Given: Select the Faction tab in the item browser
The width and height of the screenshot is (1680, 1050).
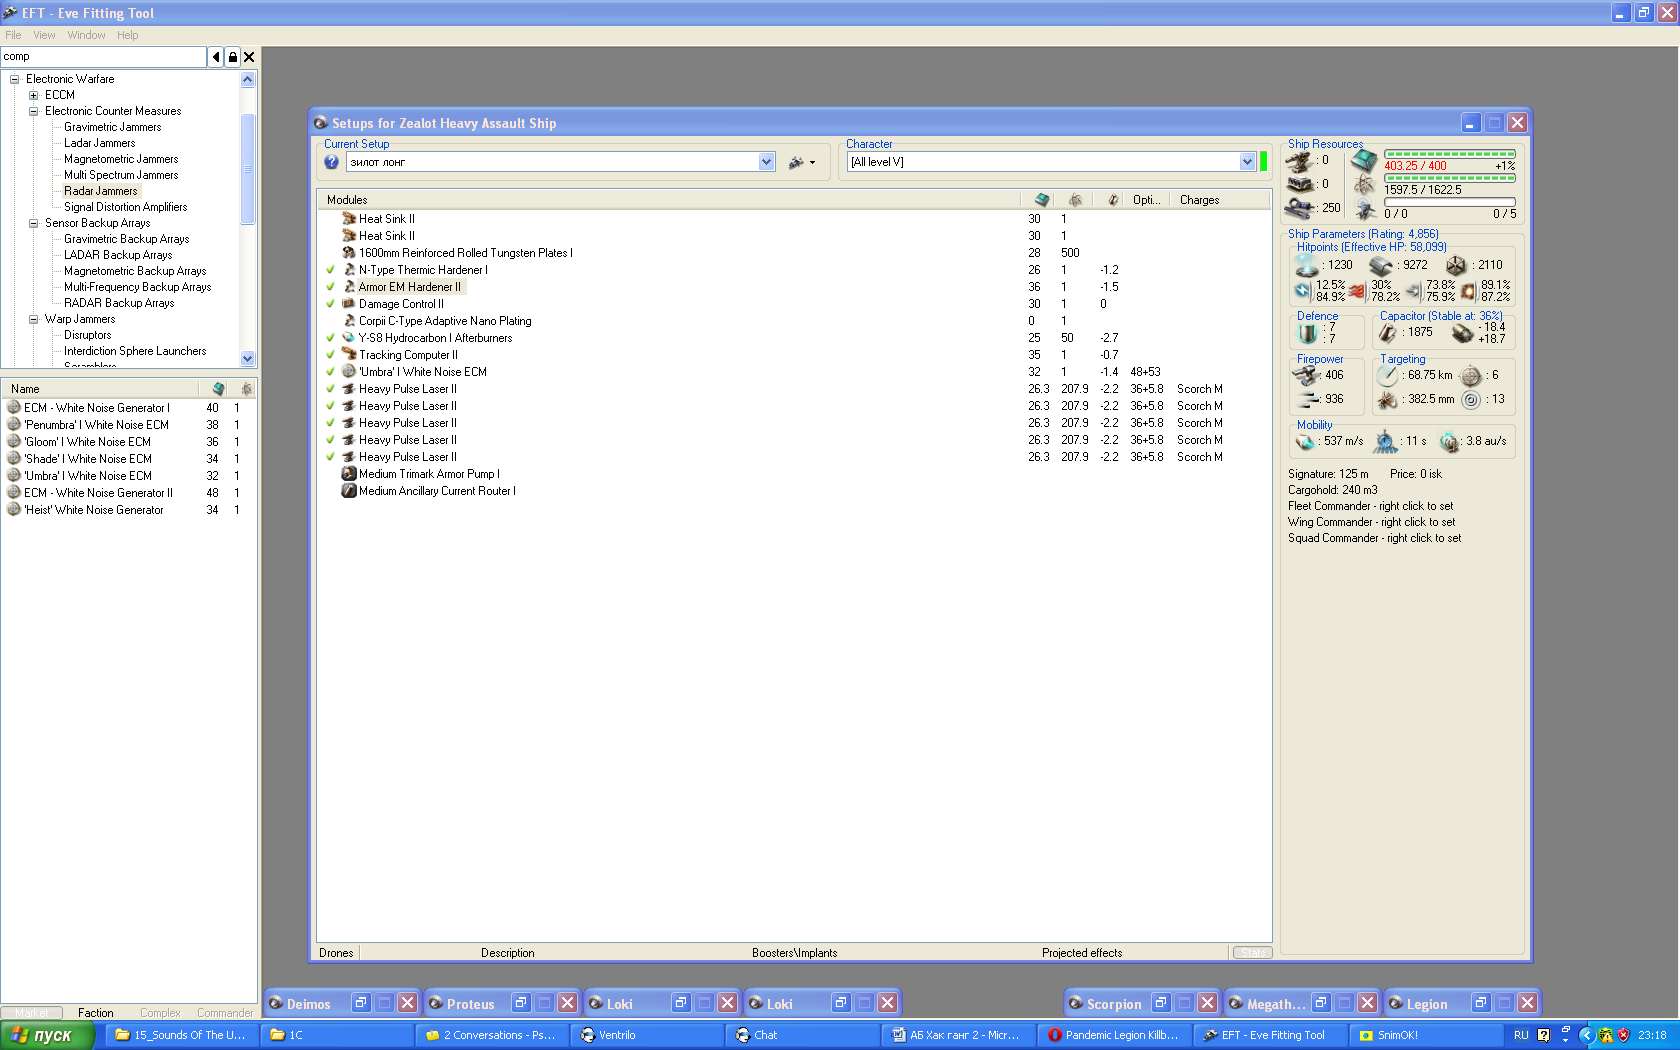Looking at the screenshot, I should click(x=96, y=1013).
